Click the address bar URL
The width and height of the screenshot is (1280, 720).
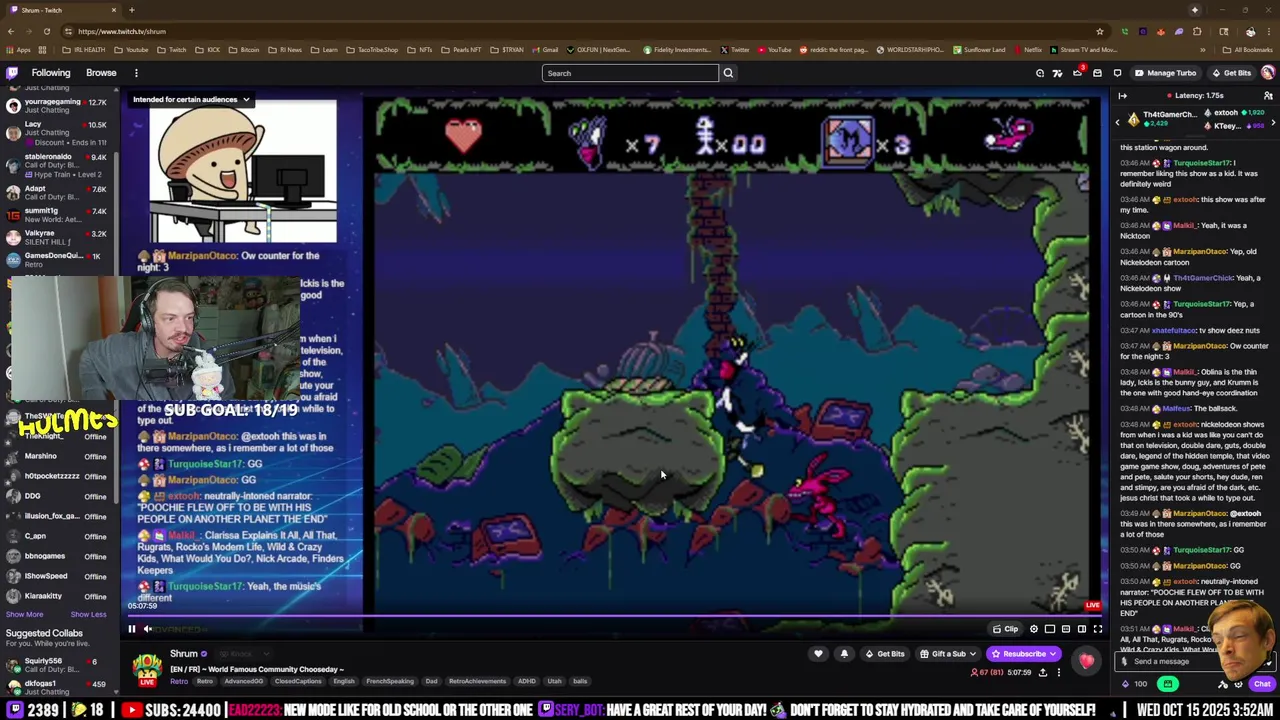pos(122,31)
